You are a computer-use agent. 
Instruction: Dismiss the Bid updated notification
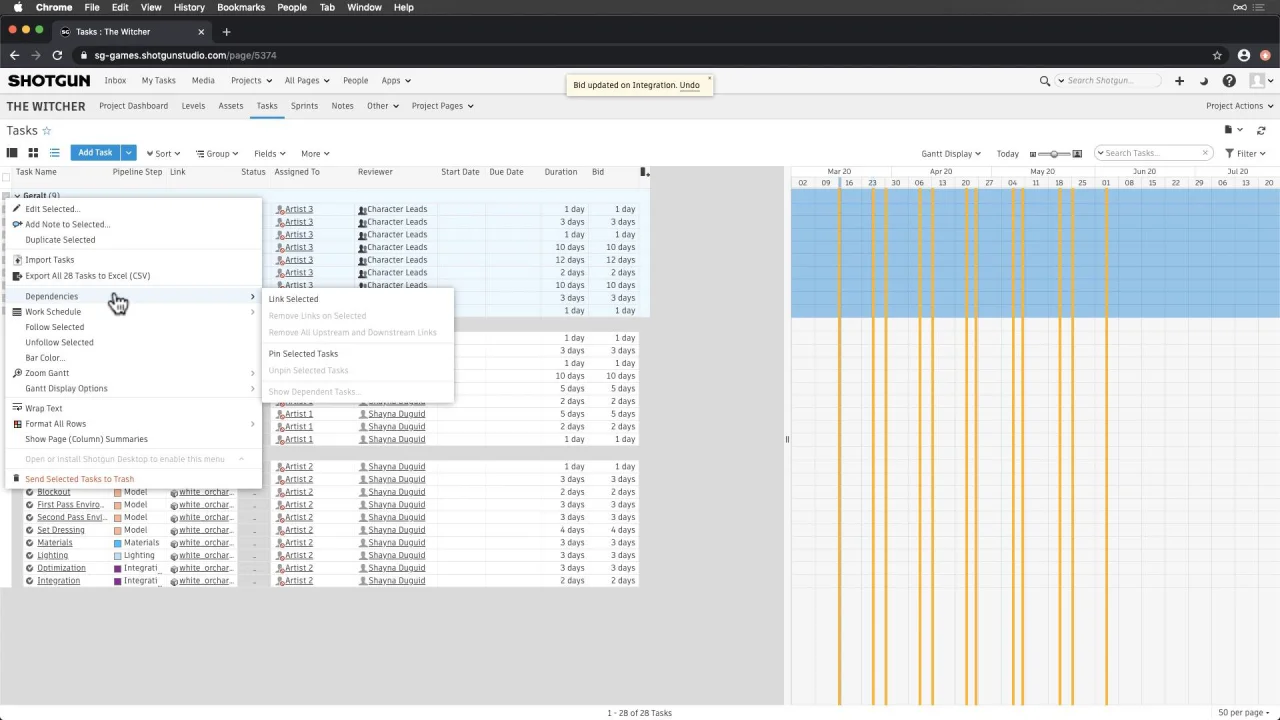pos(709,78)
